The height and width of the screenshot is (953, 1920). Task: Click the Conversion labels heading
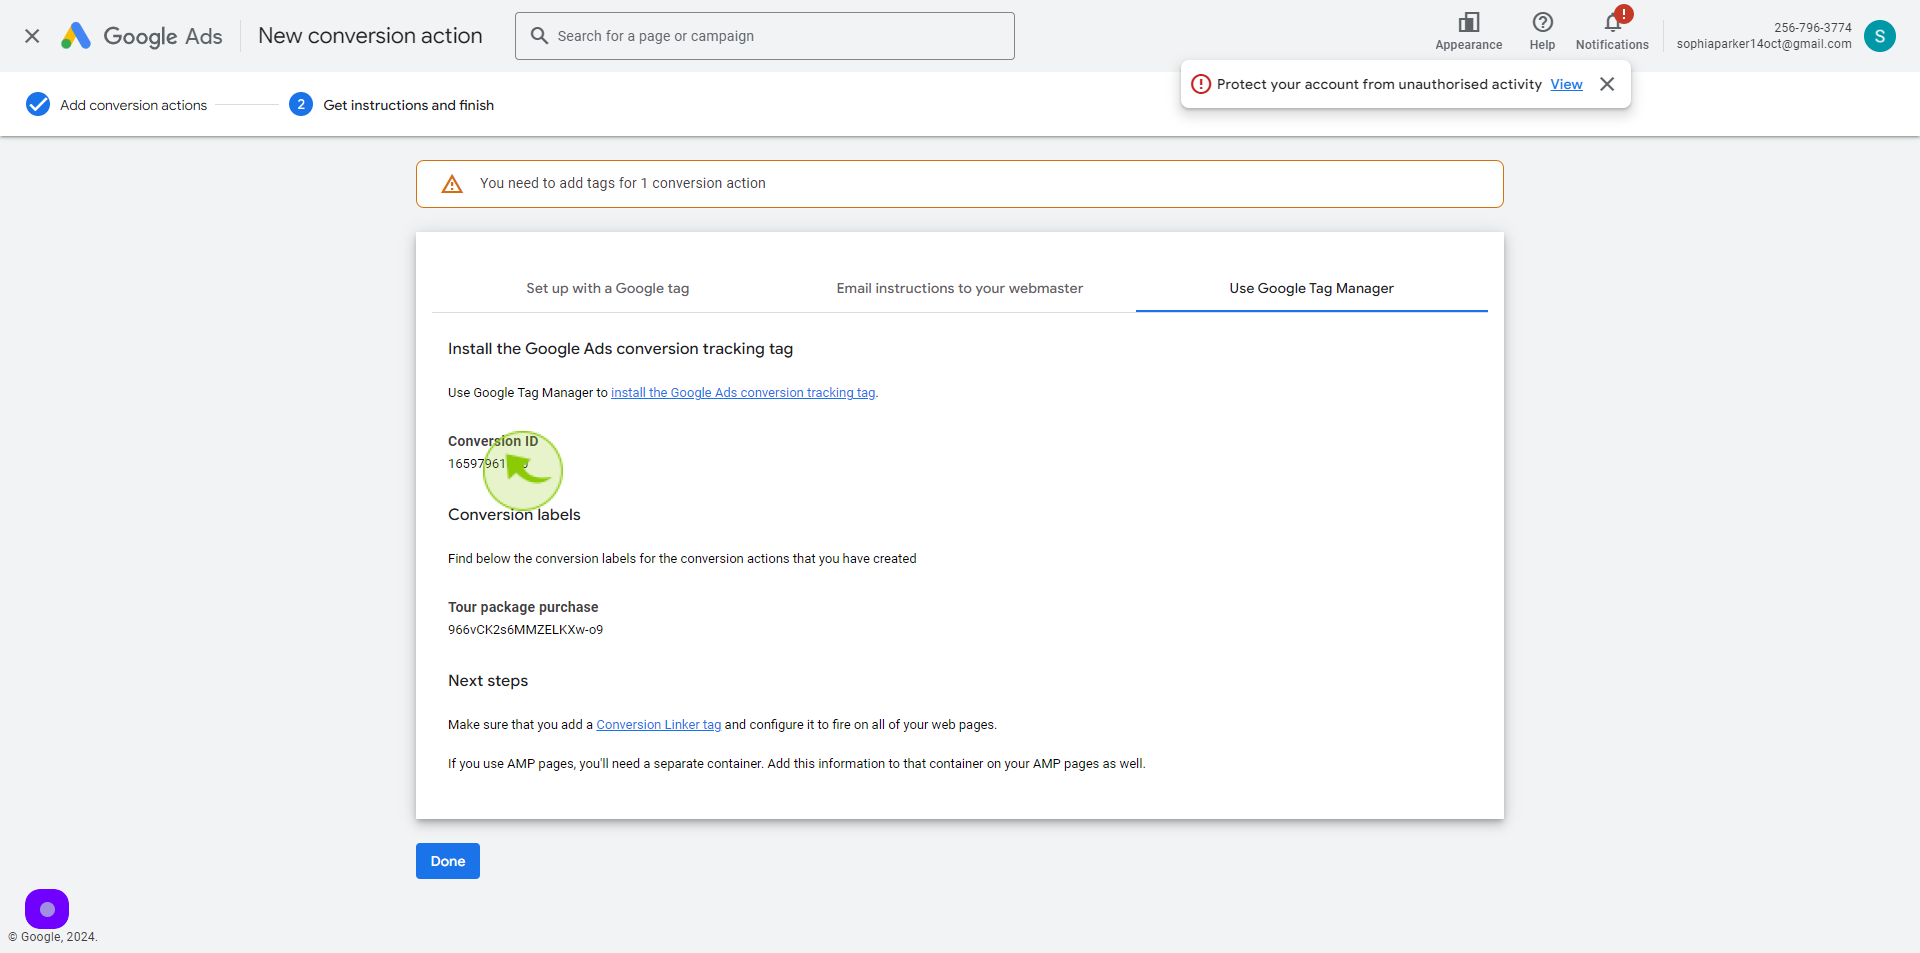pos(514,515)
